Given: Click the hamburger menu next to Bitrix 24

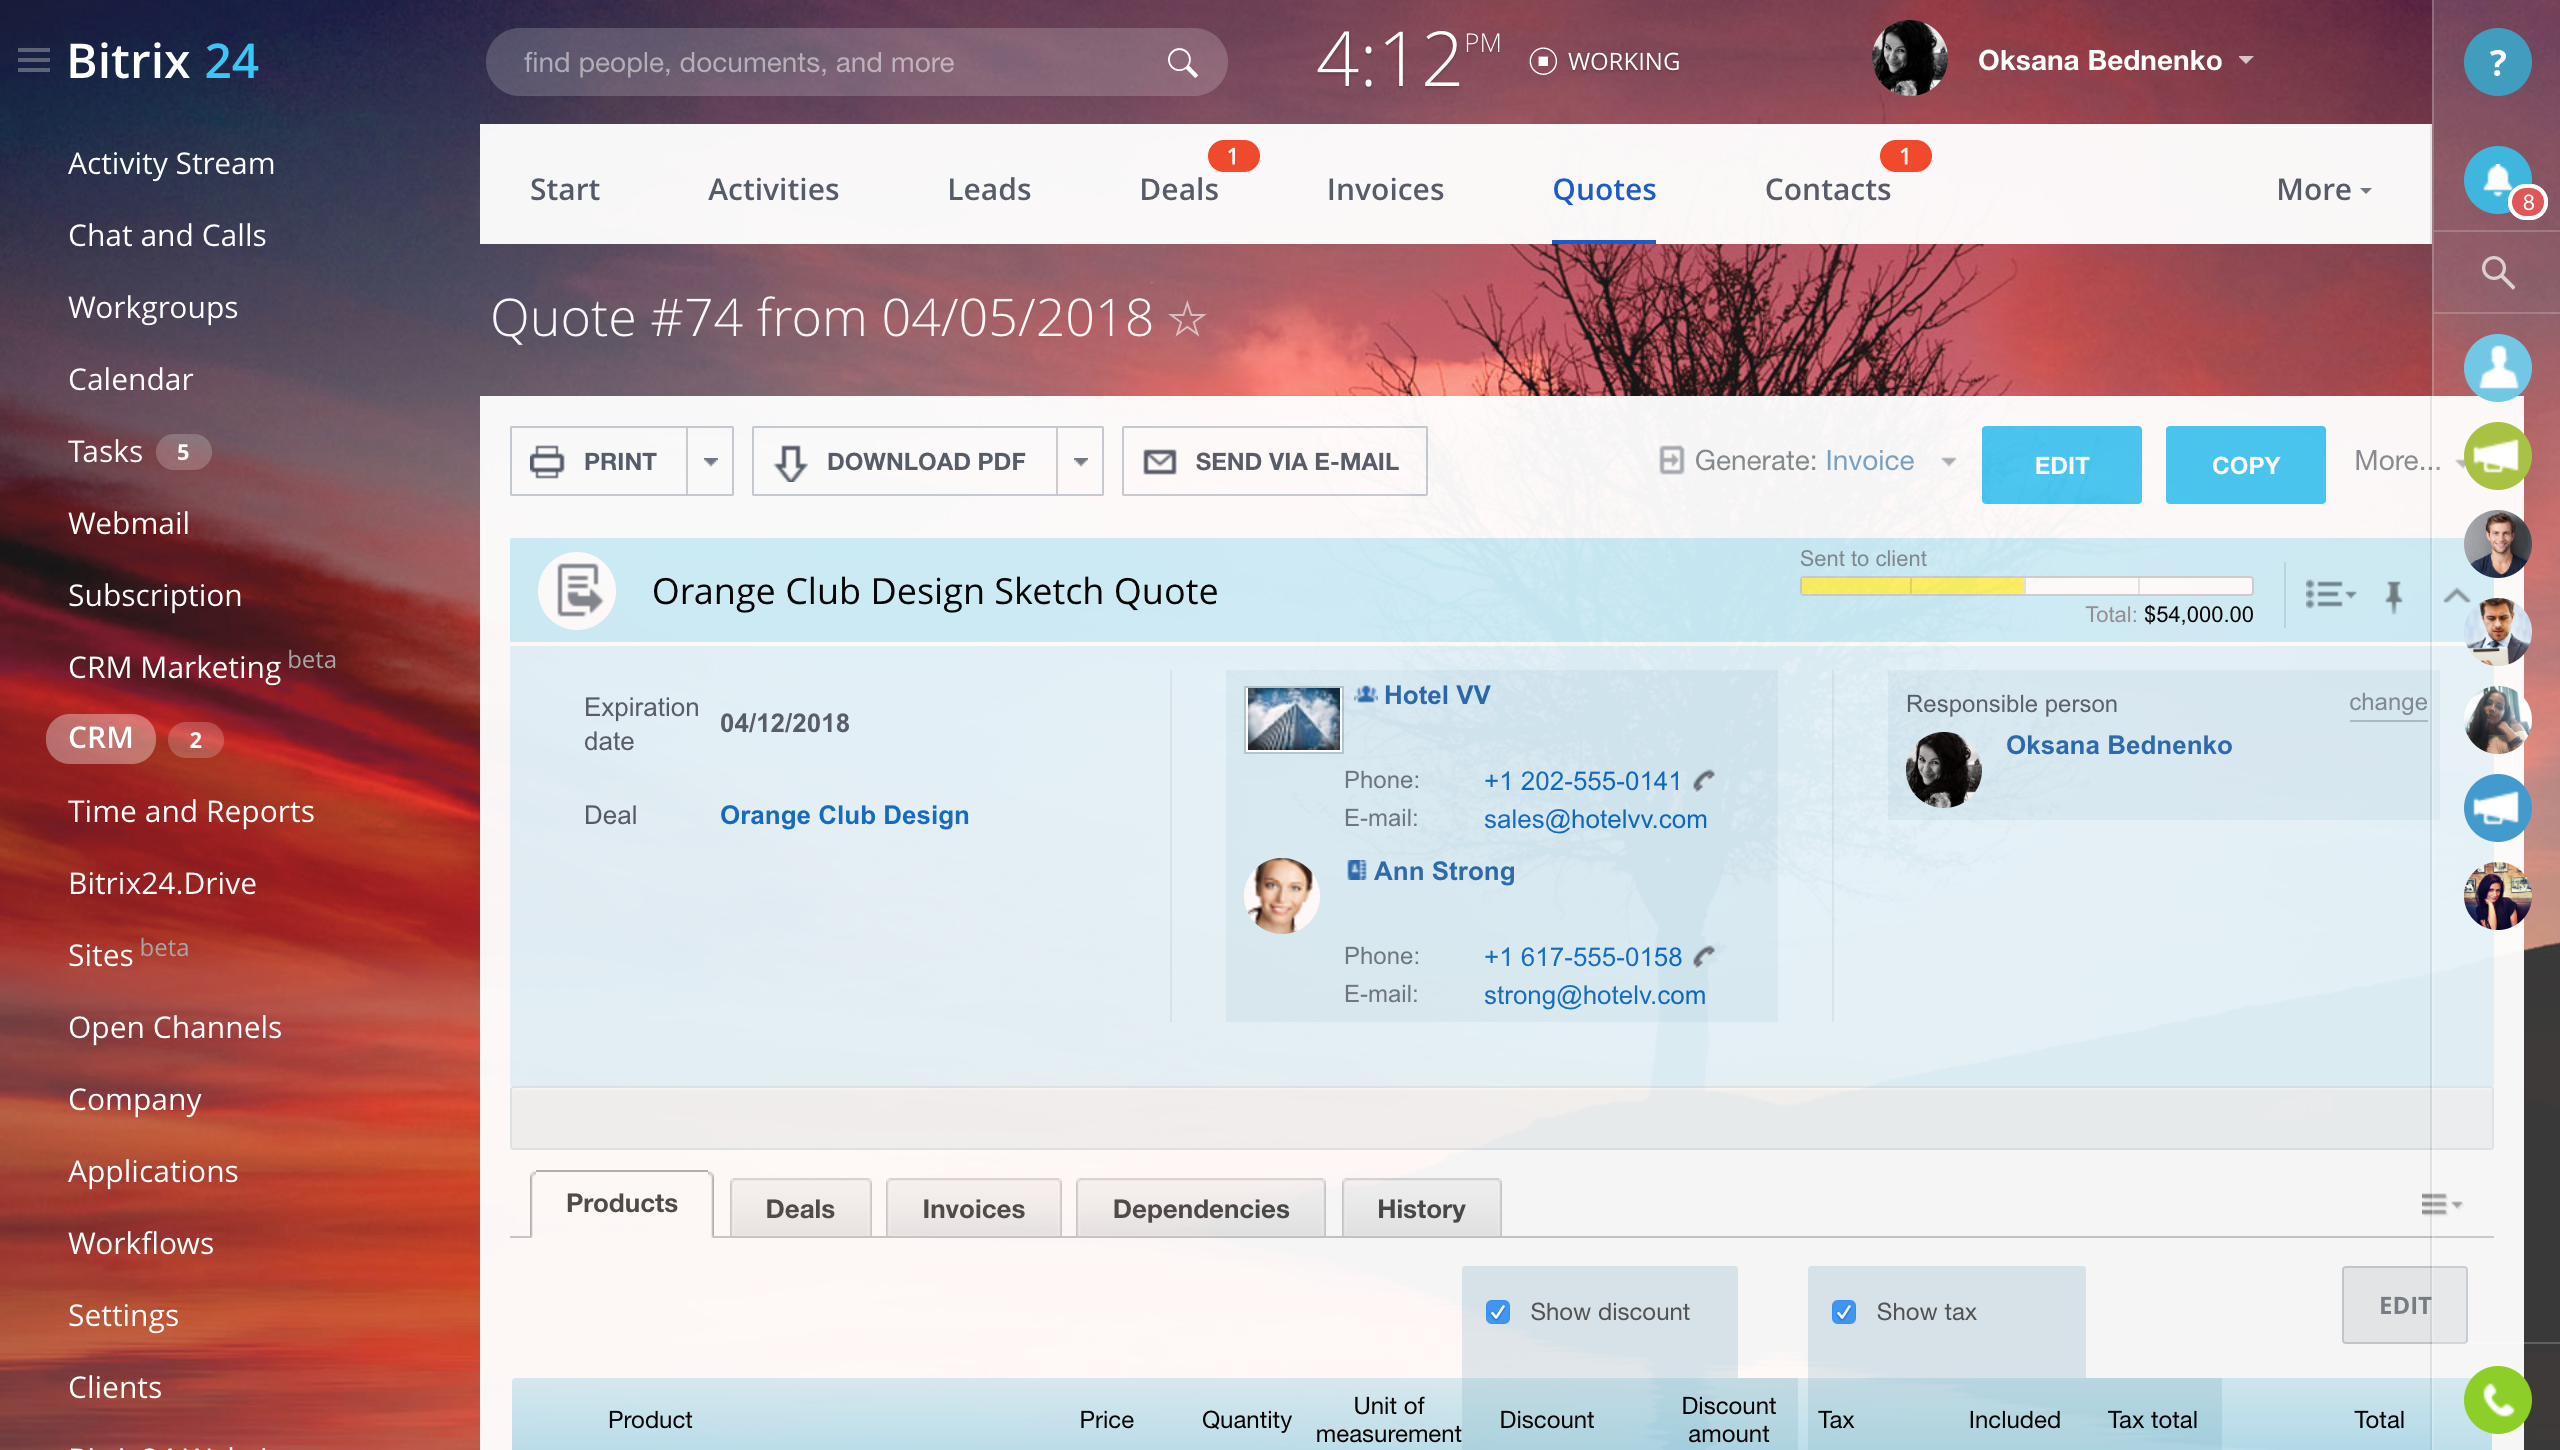Looking at the screenshot, I should click(34, 61).
